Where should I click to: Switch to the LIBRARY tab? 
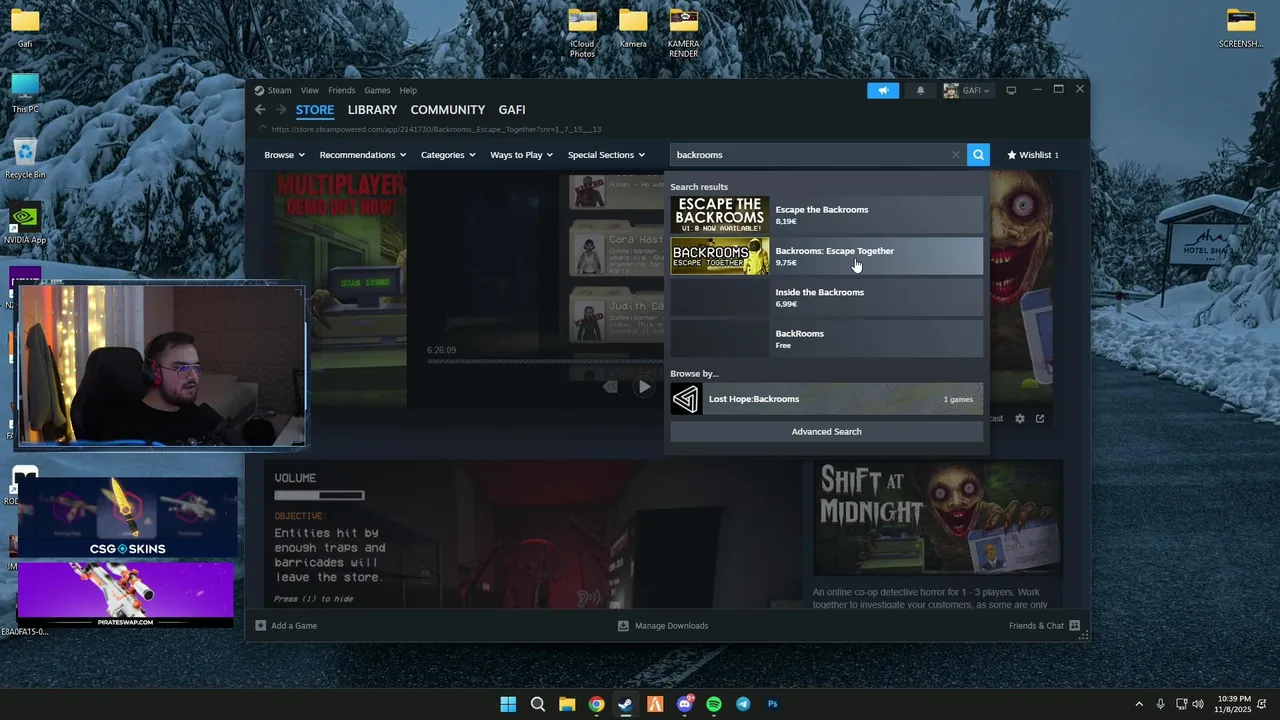pyautogui.click(x=372, y=110)
